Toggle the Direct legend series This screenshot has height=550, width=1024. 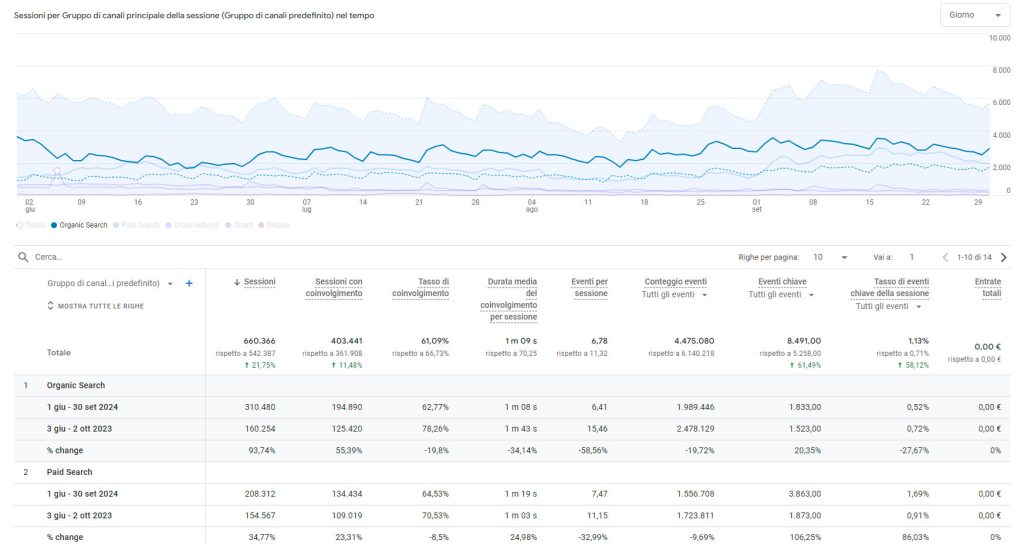pyautogui.click(x=238, y=225)
